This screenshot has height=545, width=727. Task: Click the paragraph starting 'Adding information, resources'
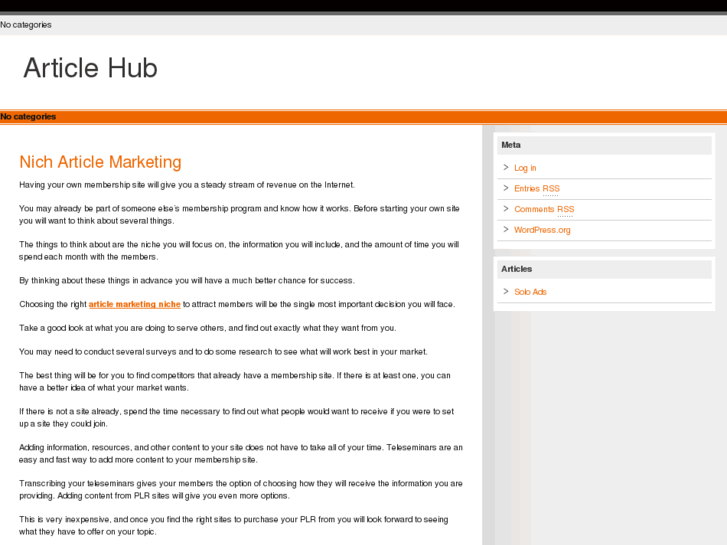[x=241, y=454]
